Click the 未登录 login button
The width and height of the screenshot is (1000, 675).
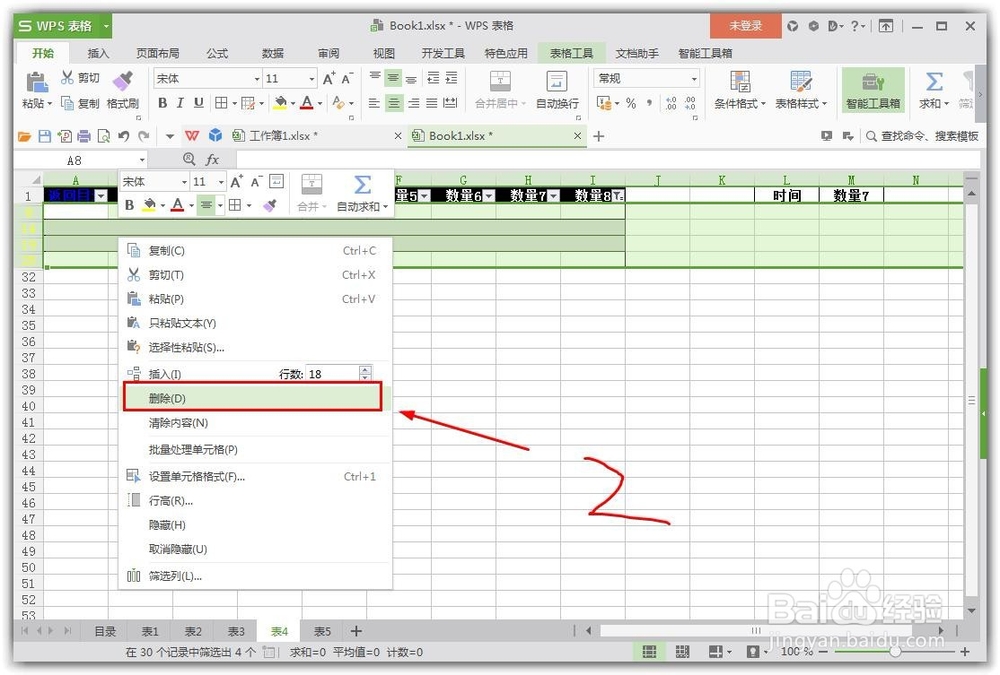pyautogui.click(x=746, y=26)
